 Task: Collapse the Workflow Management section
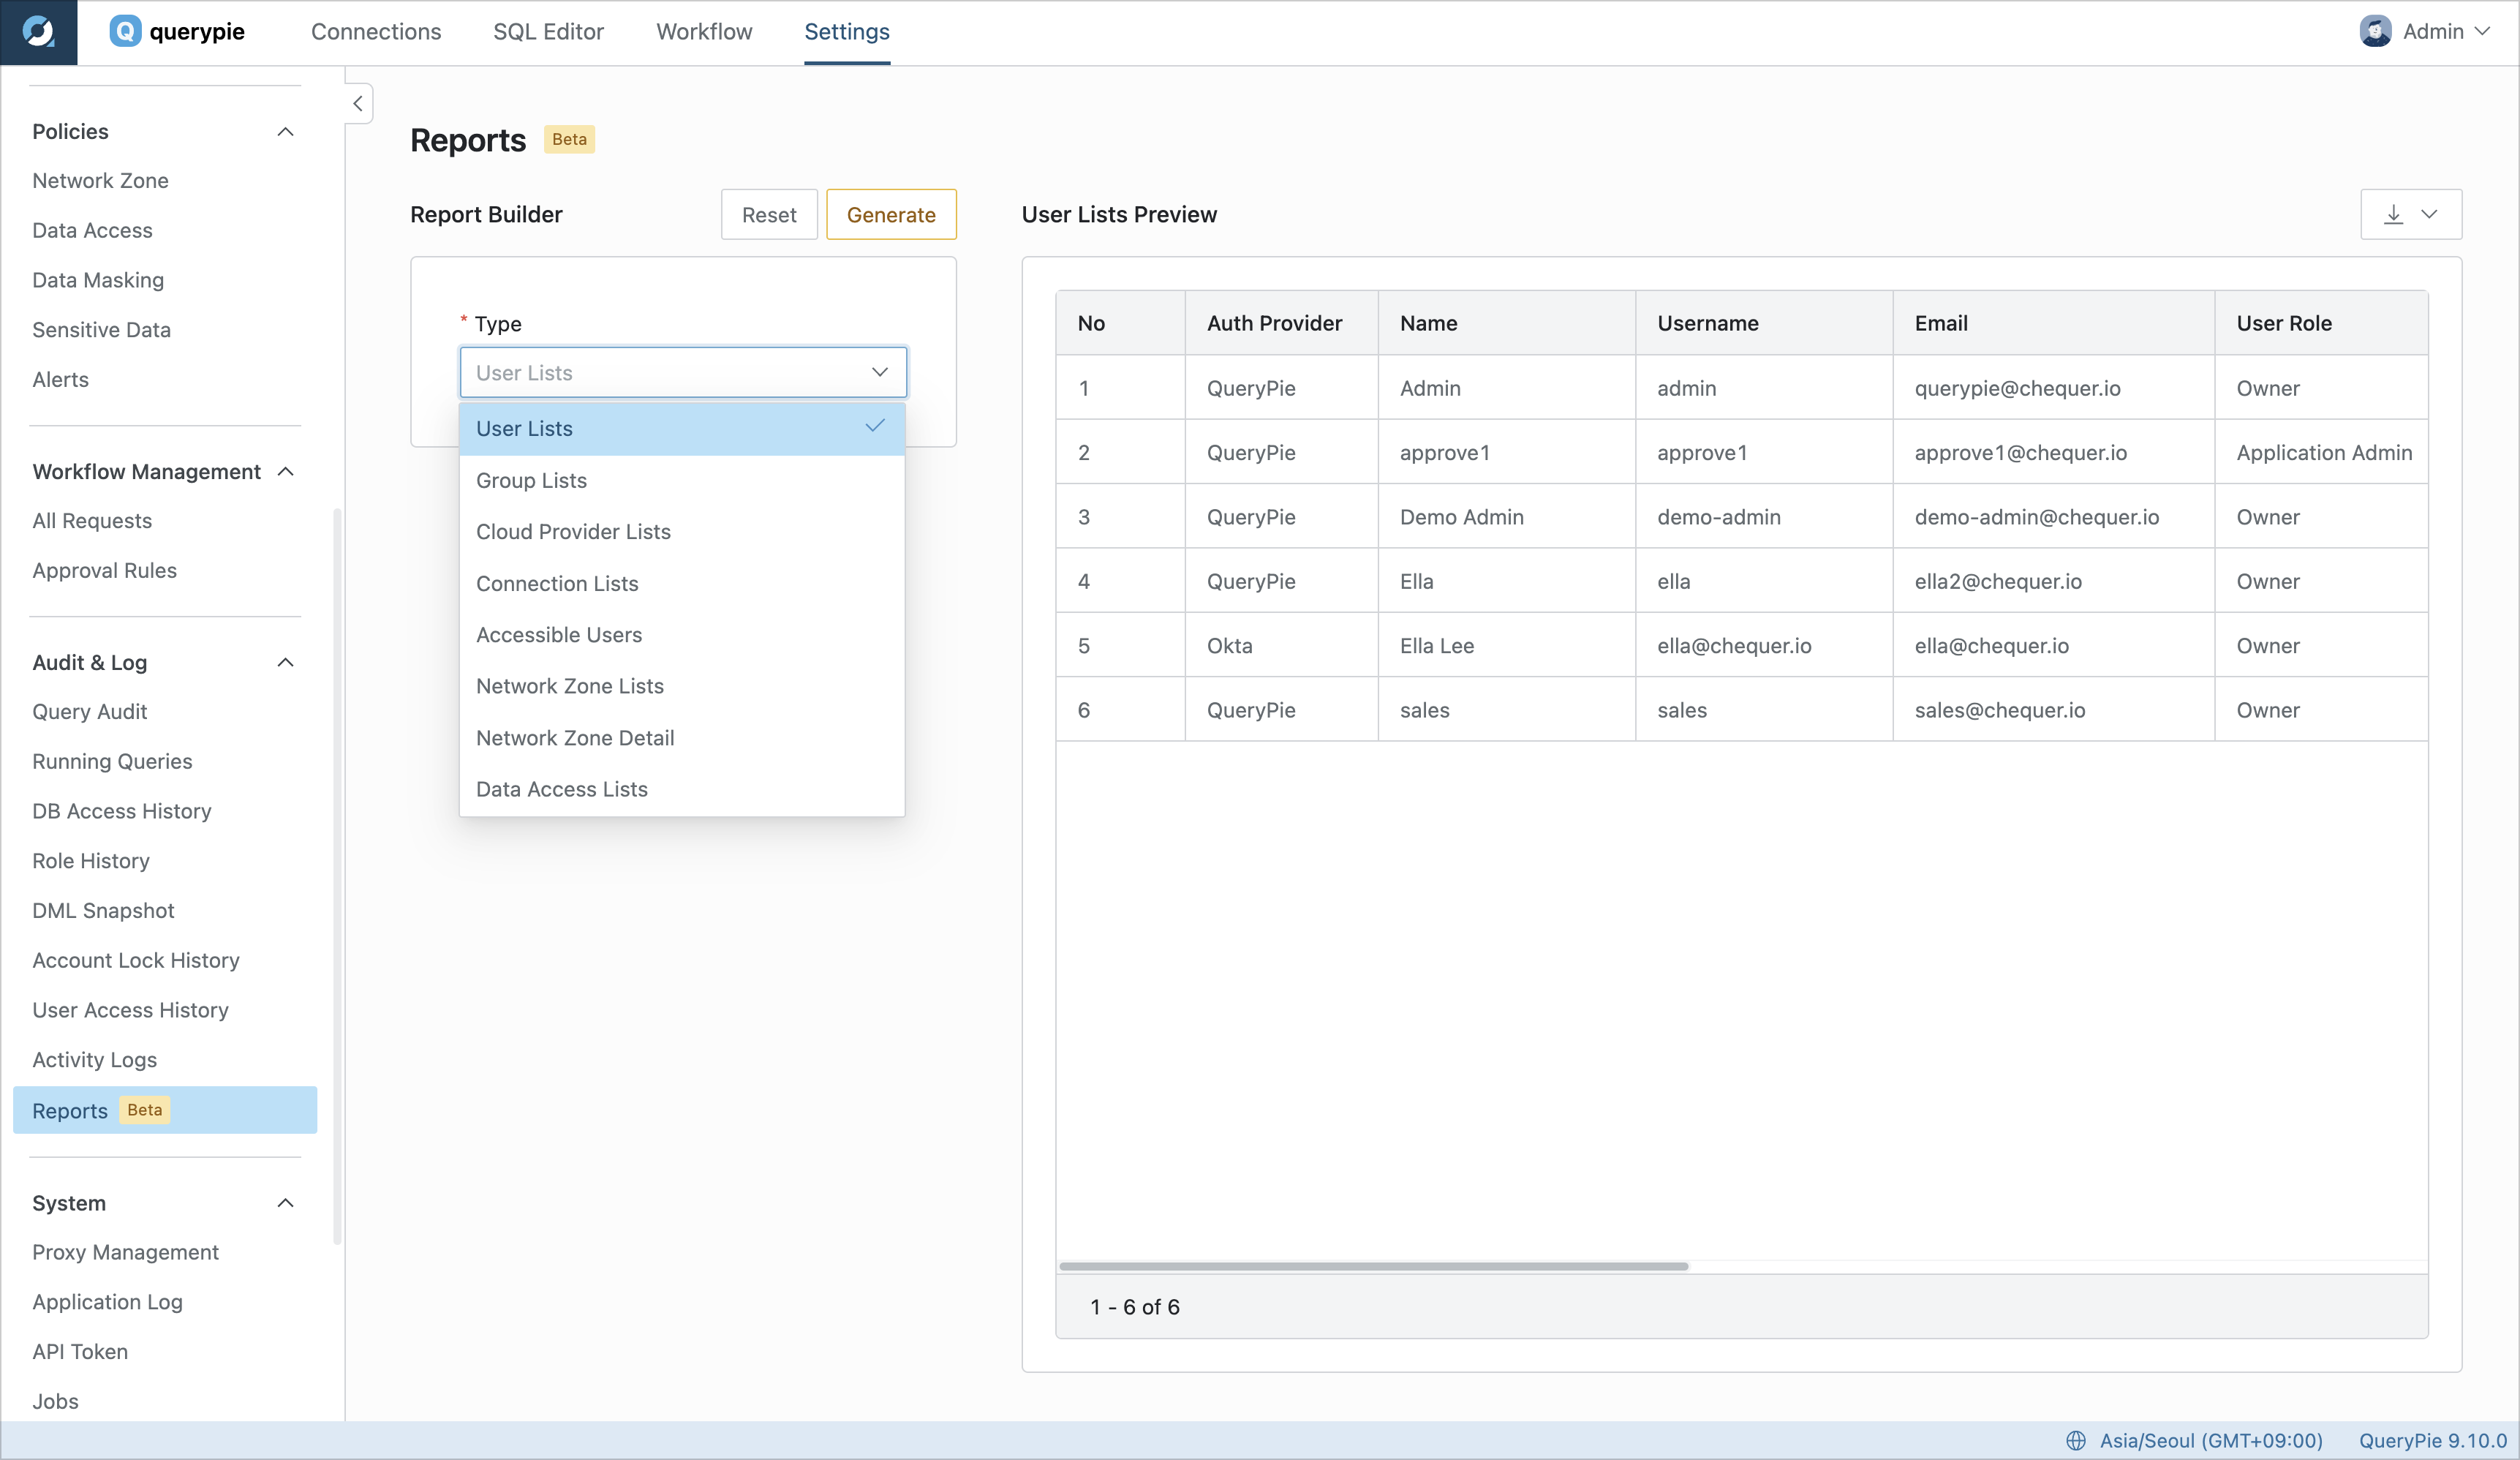(x=285, y=471)
